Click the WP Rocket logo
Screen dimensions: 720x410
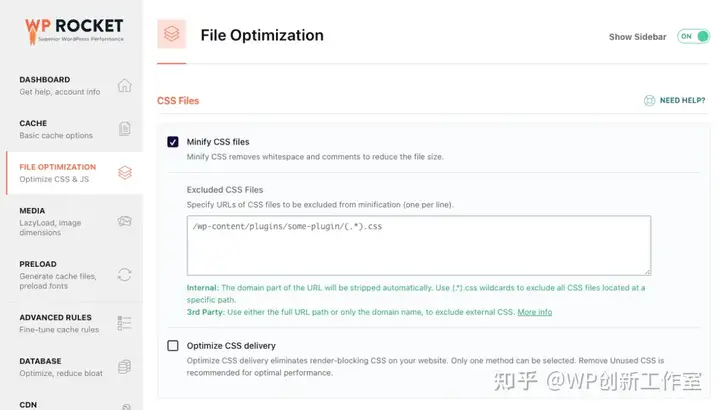pyautogui.click(x=74, y=31)
